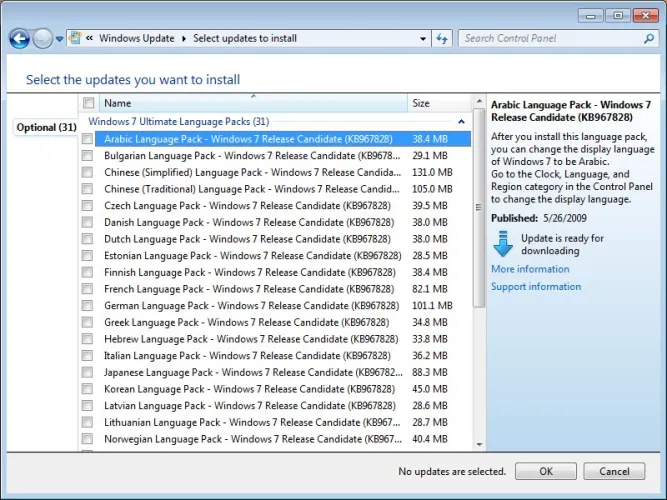Go back with the blue Back arrow
Screen dimensions: 667x500
19,39
